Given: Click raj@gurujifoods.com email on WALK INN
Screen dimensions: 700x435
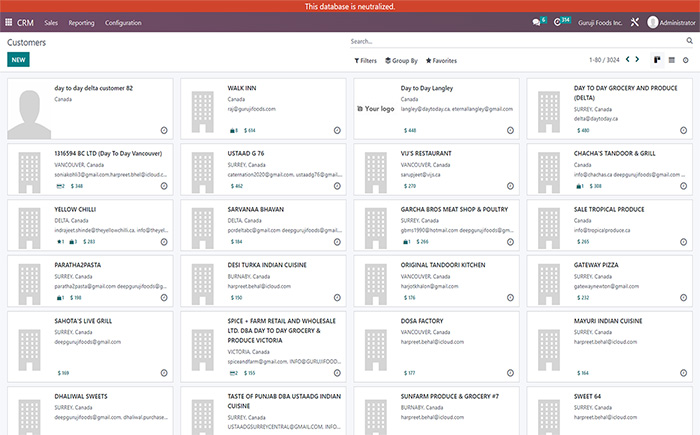Looking at the screenshot, I should [251, 109].
